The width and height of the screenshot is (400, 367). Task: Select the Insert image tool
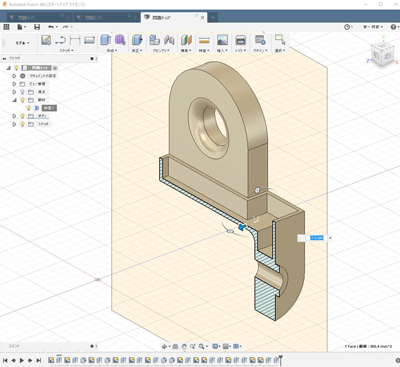pos(222,40)
